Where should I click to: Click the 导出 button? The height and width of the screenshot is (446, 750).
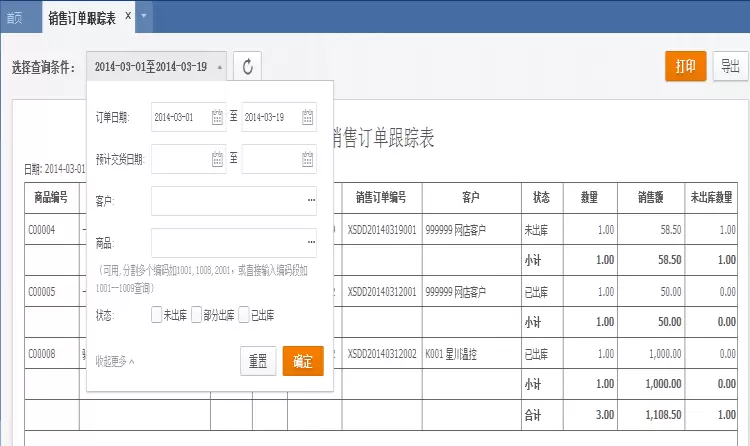730,66
